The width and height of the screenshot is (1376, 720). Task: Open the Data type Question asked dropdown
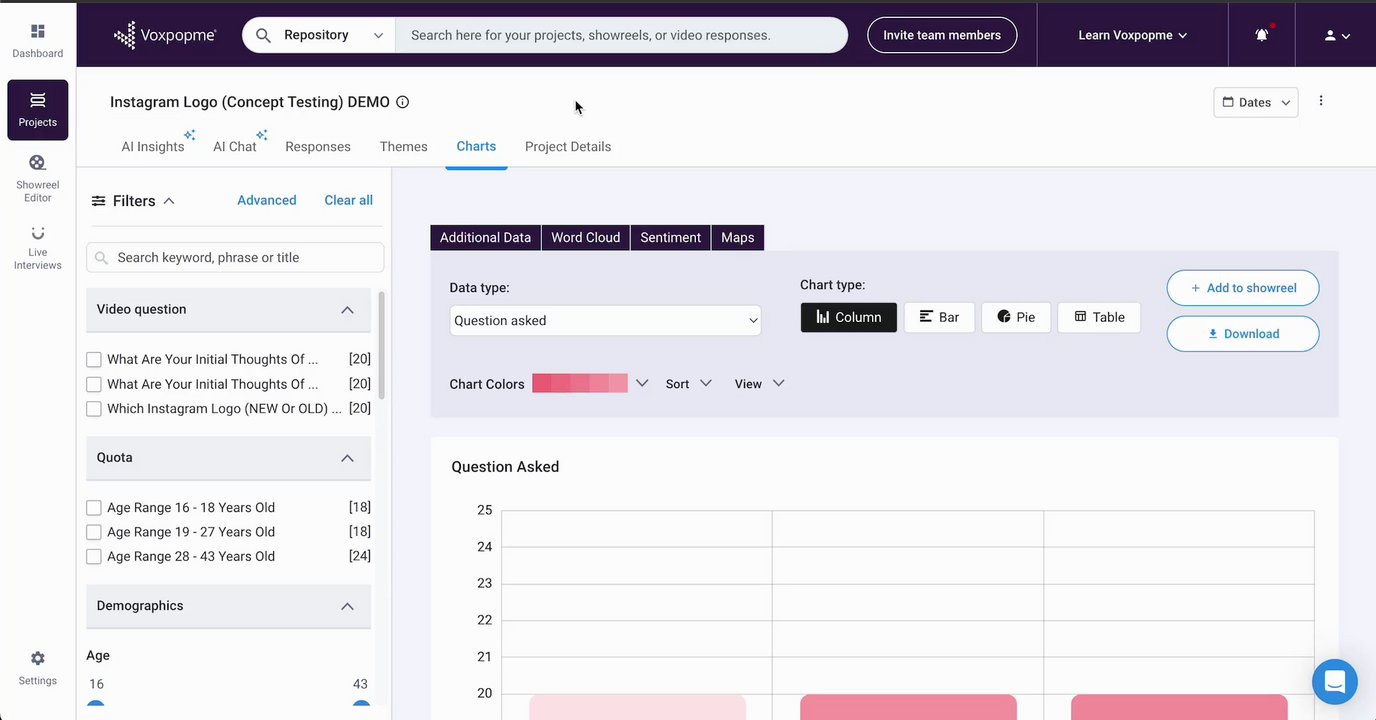point(605,321)
